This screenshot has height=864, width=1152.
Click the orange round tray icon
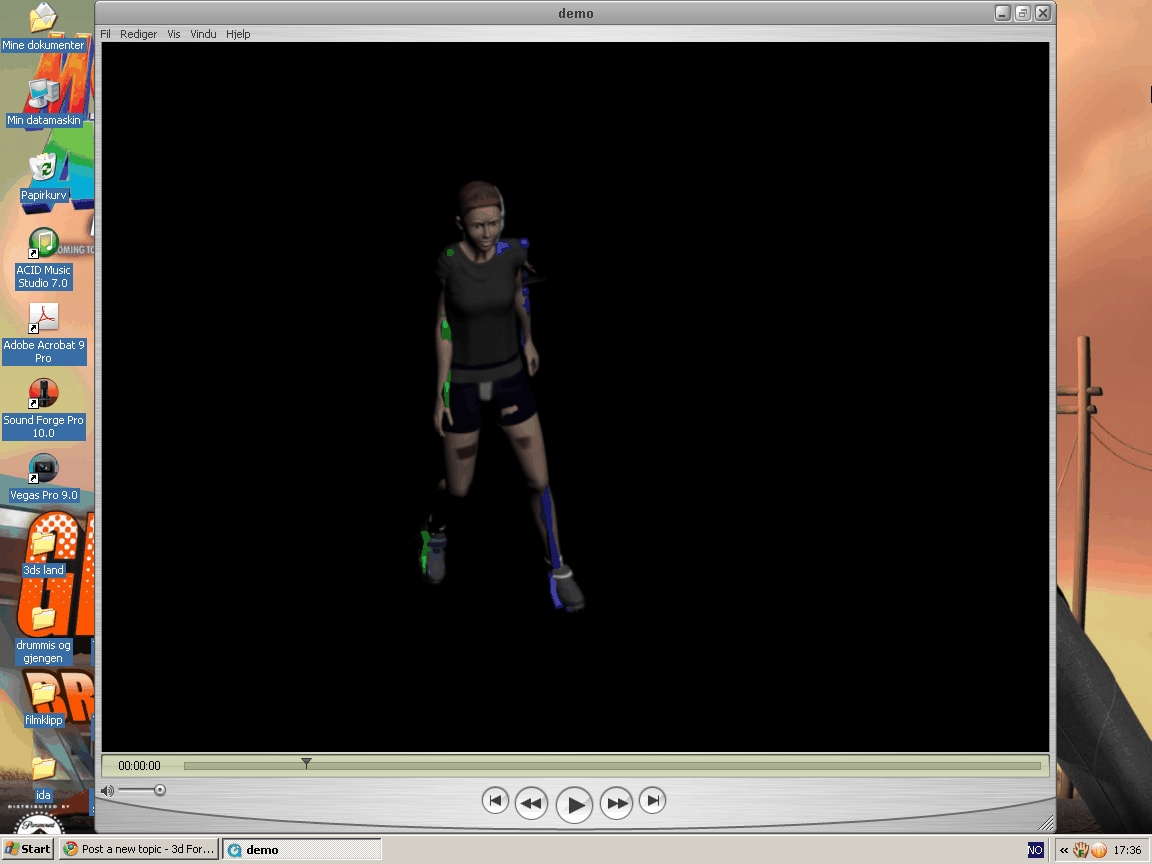pyautogui.click(x=1098, y=850)
